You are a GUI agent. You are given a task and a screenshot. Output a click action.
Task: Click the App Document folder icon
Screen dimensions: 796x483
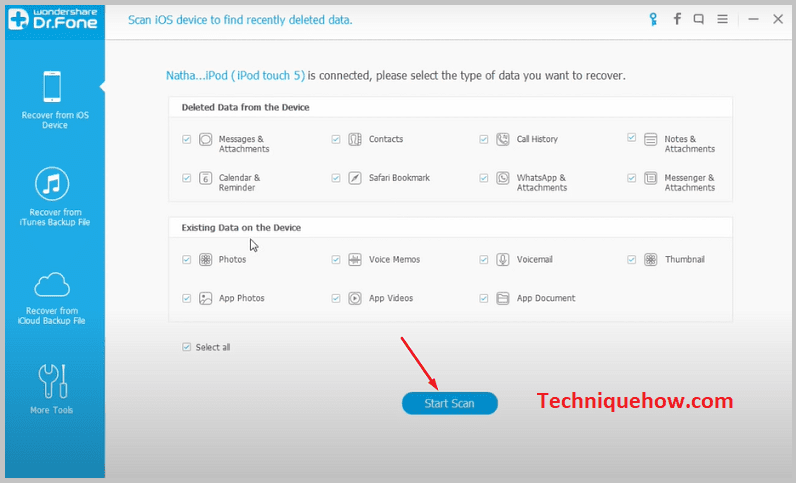503,298
